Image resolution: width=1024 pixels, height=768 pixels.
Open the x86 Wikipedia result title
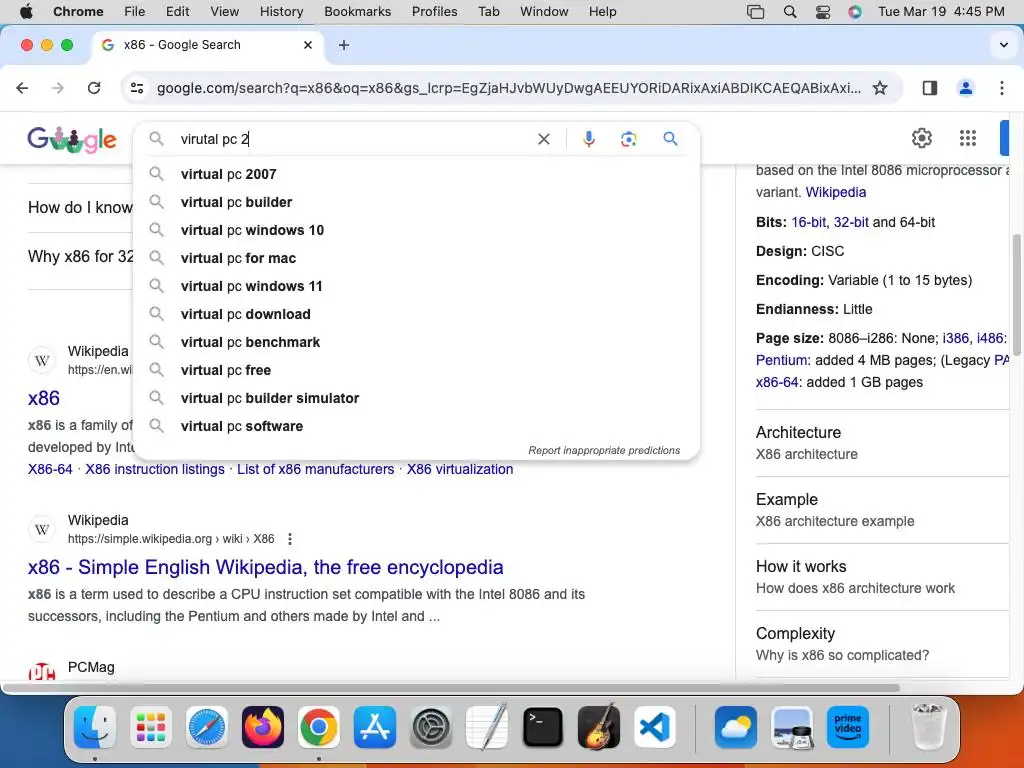tap(44, 398)
